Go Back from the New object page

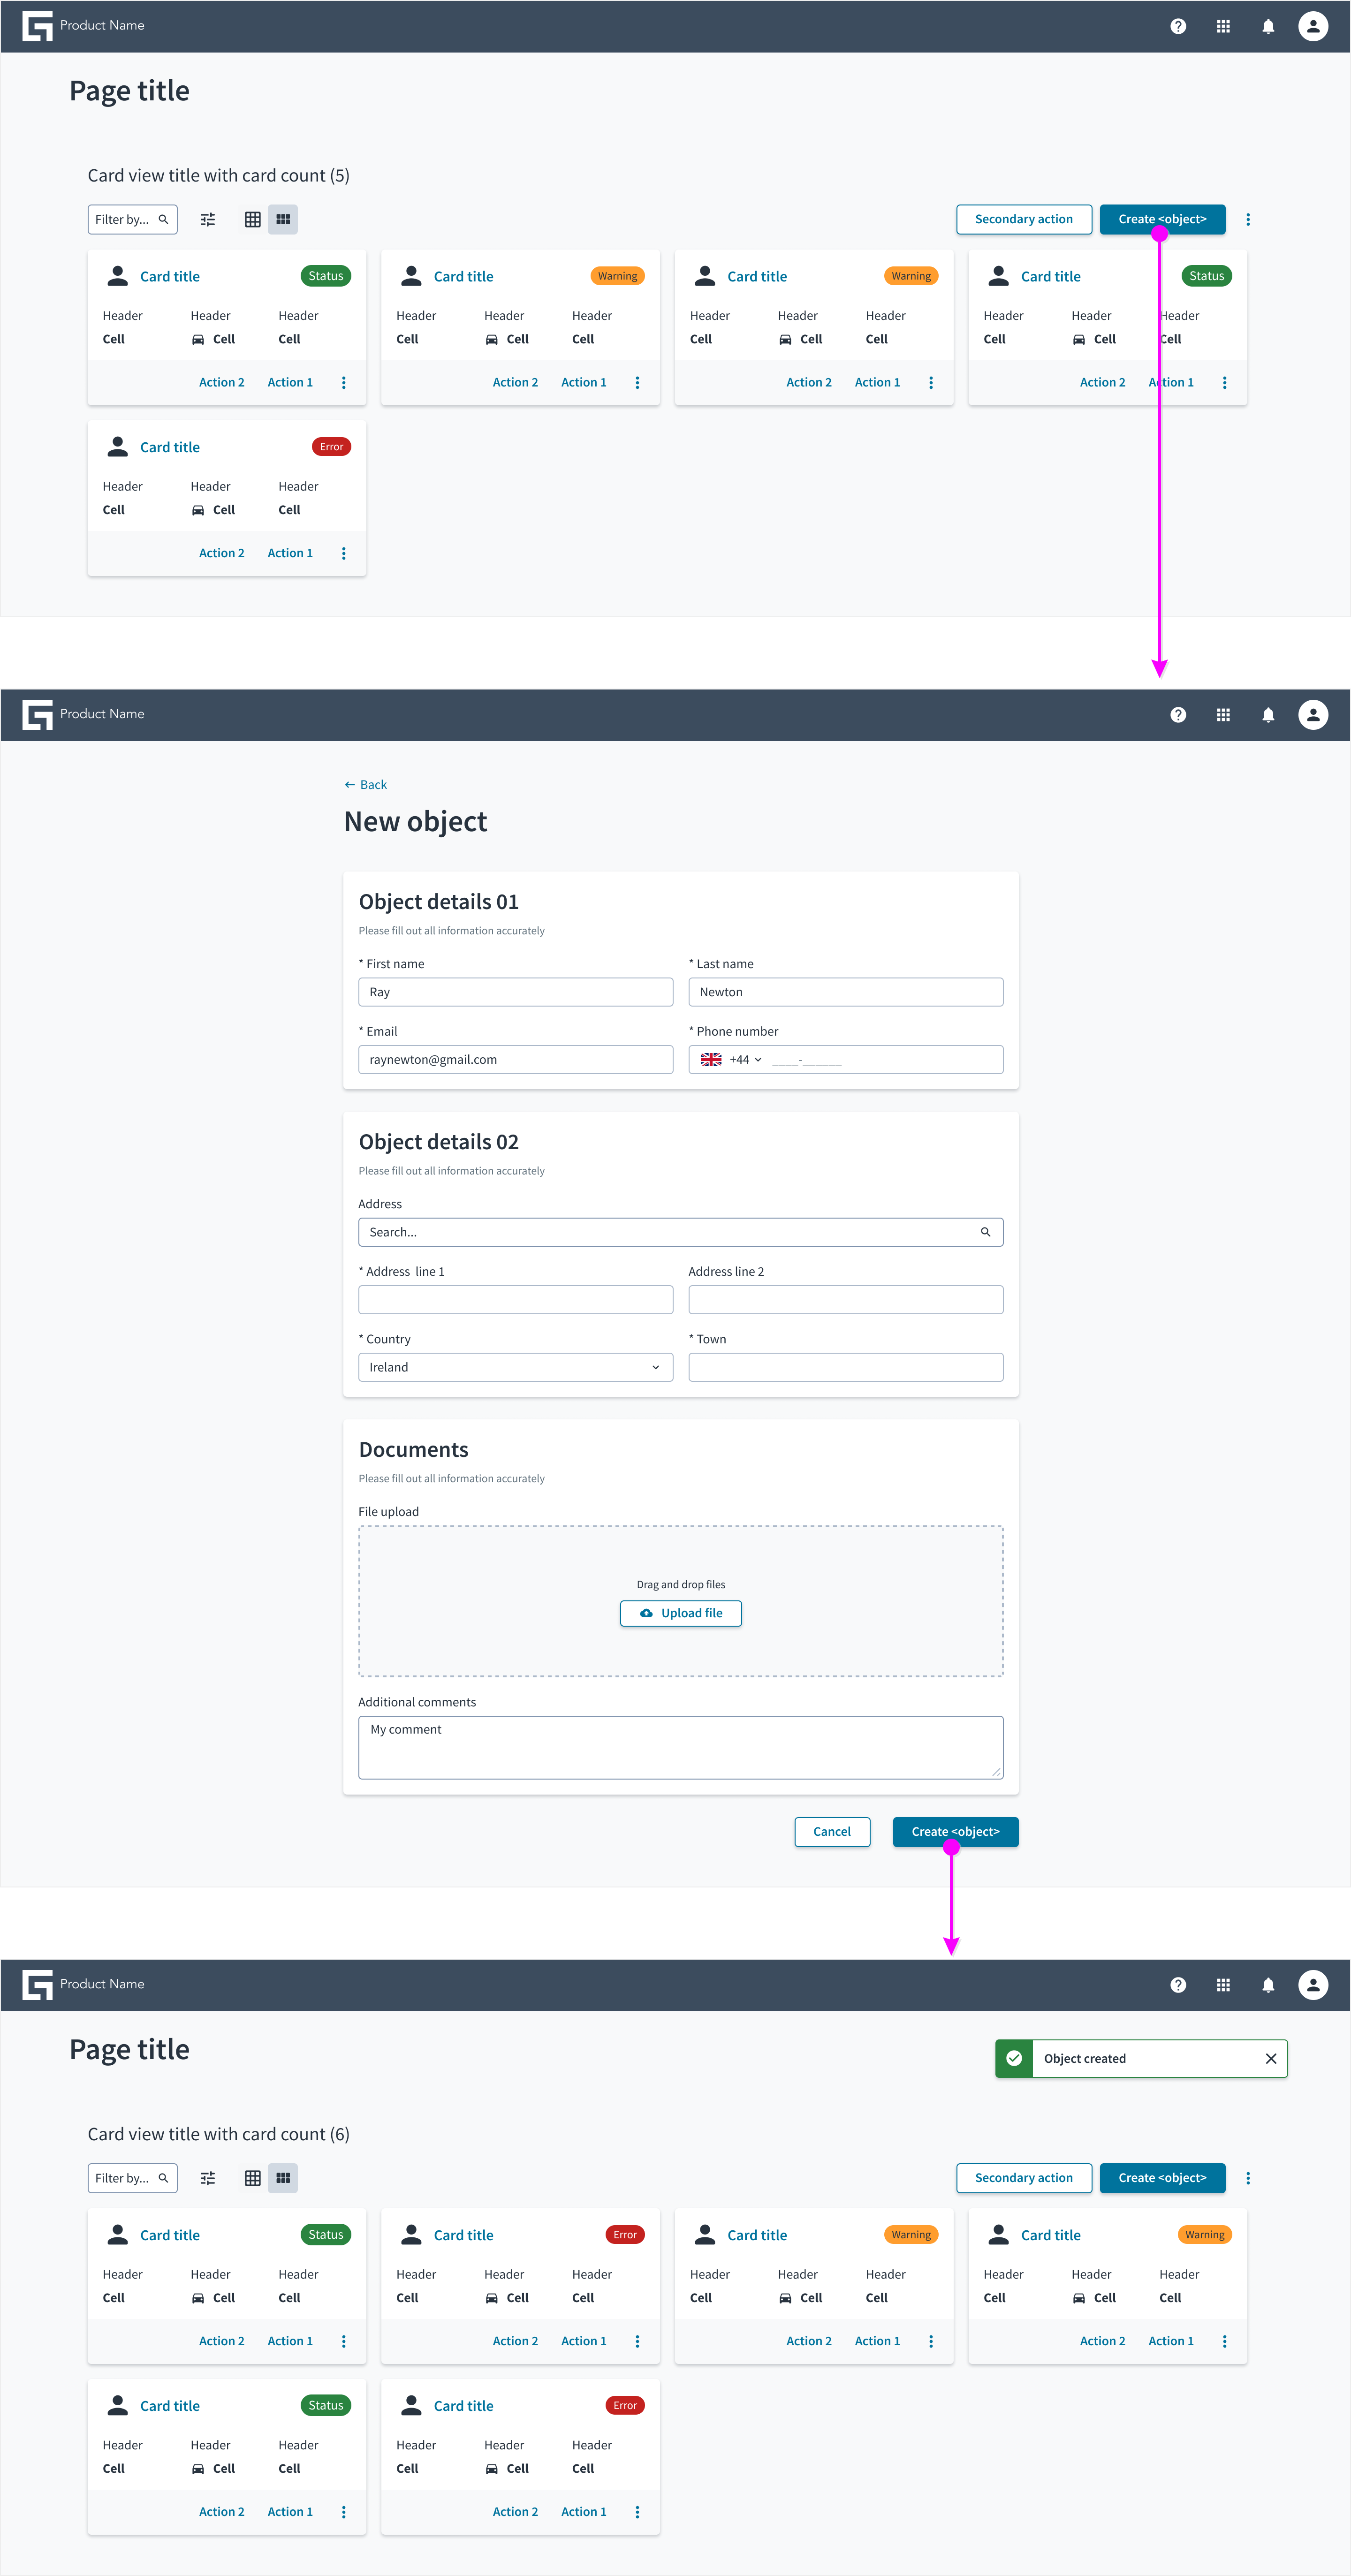366,785
